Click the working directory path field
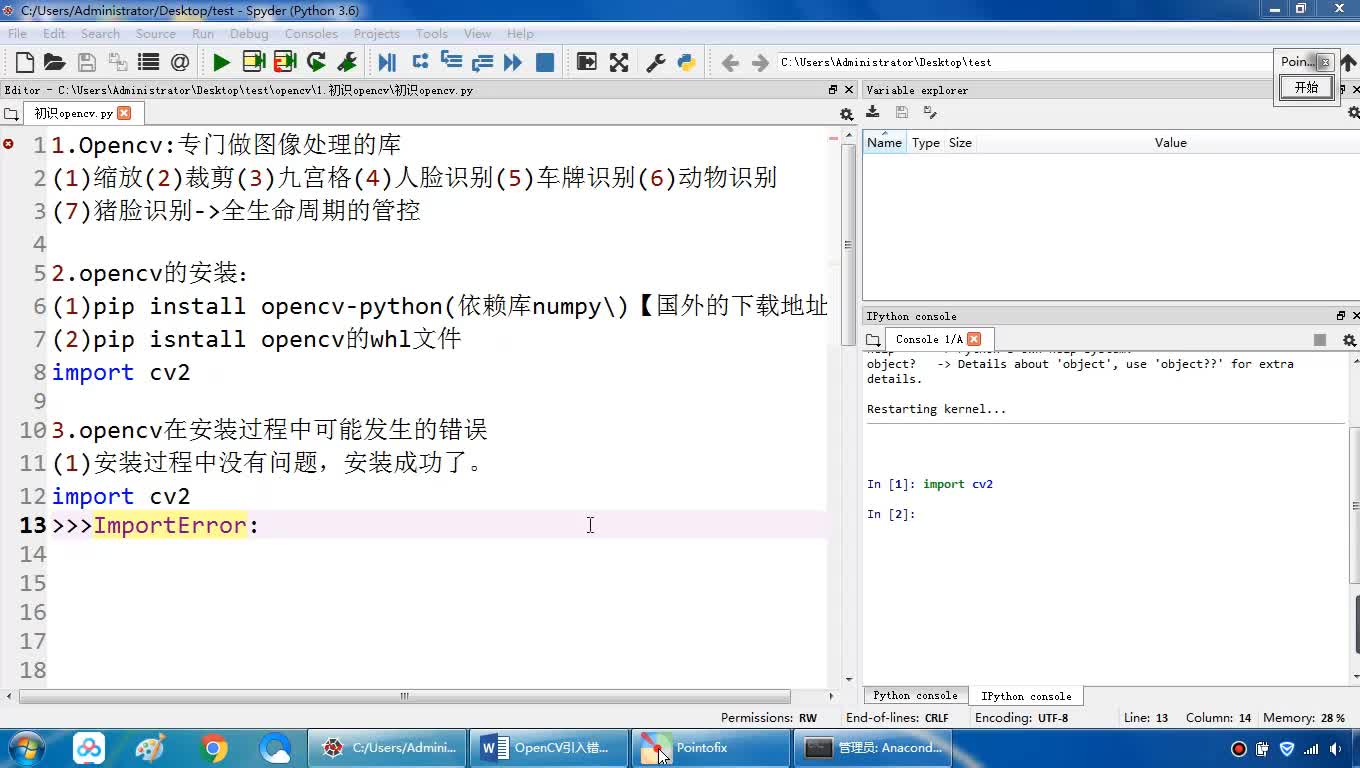1360x768 pixels. tap(1020, 62)
